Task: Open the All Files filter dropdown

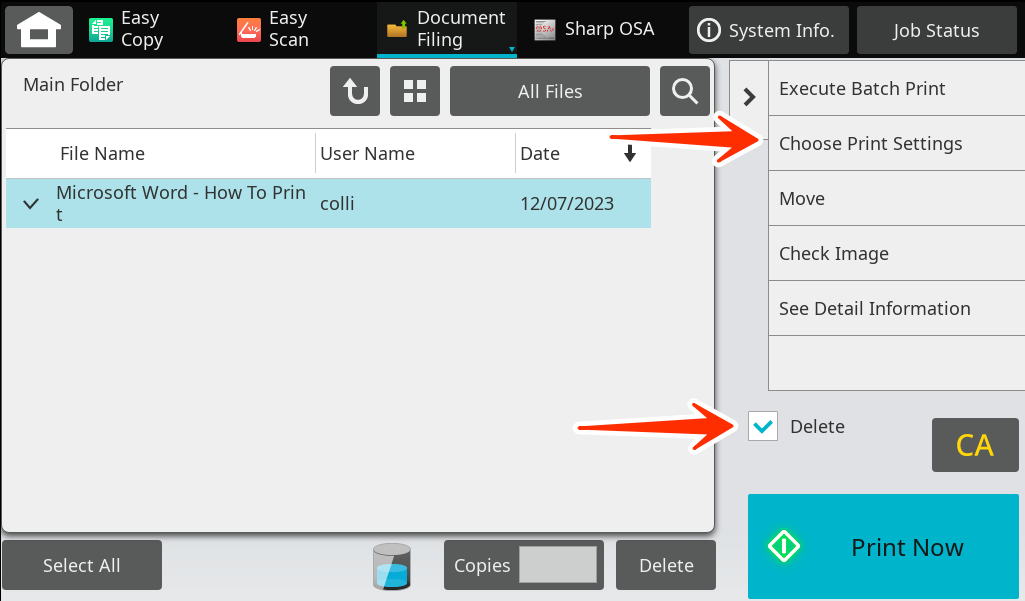Action: pos(549,91)
